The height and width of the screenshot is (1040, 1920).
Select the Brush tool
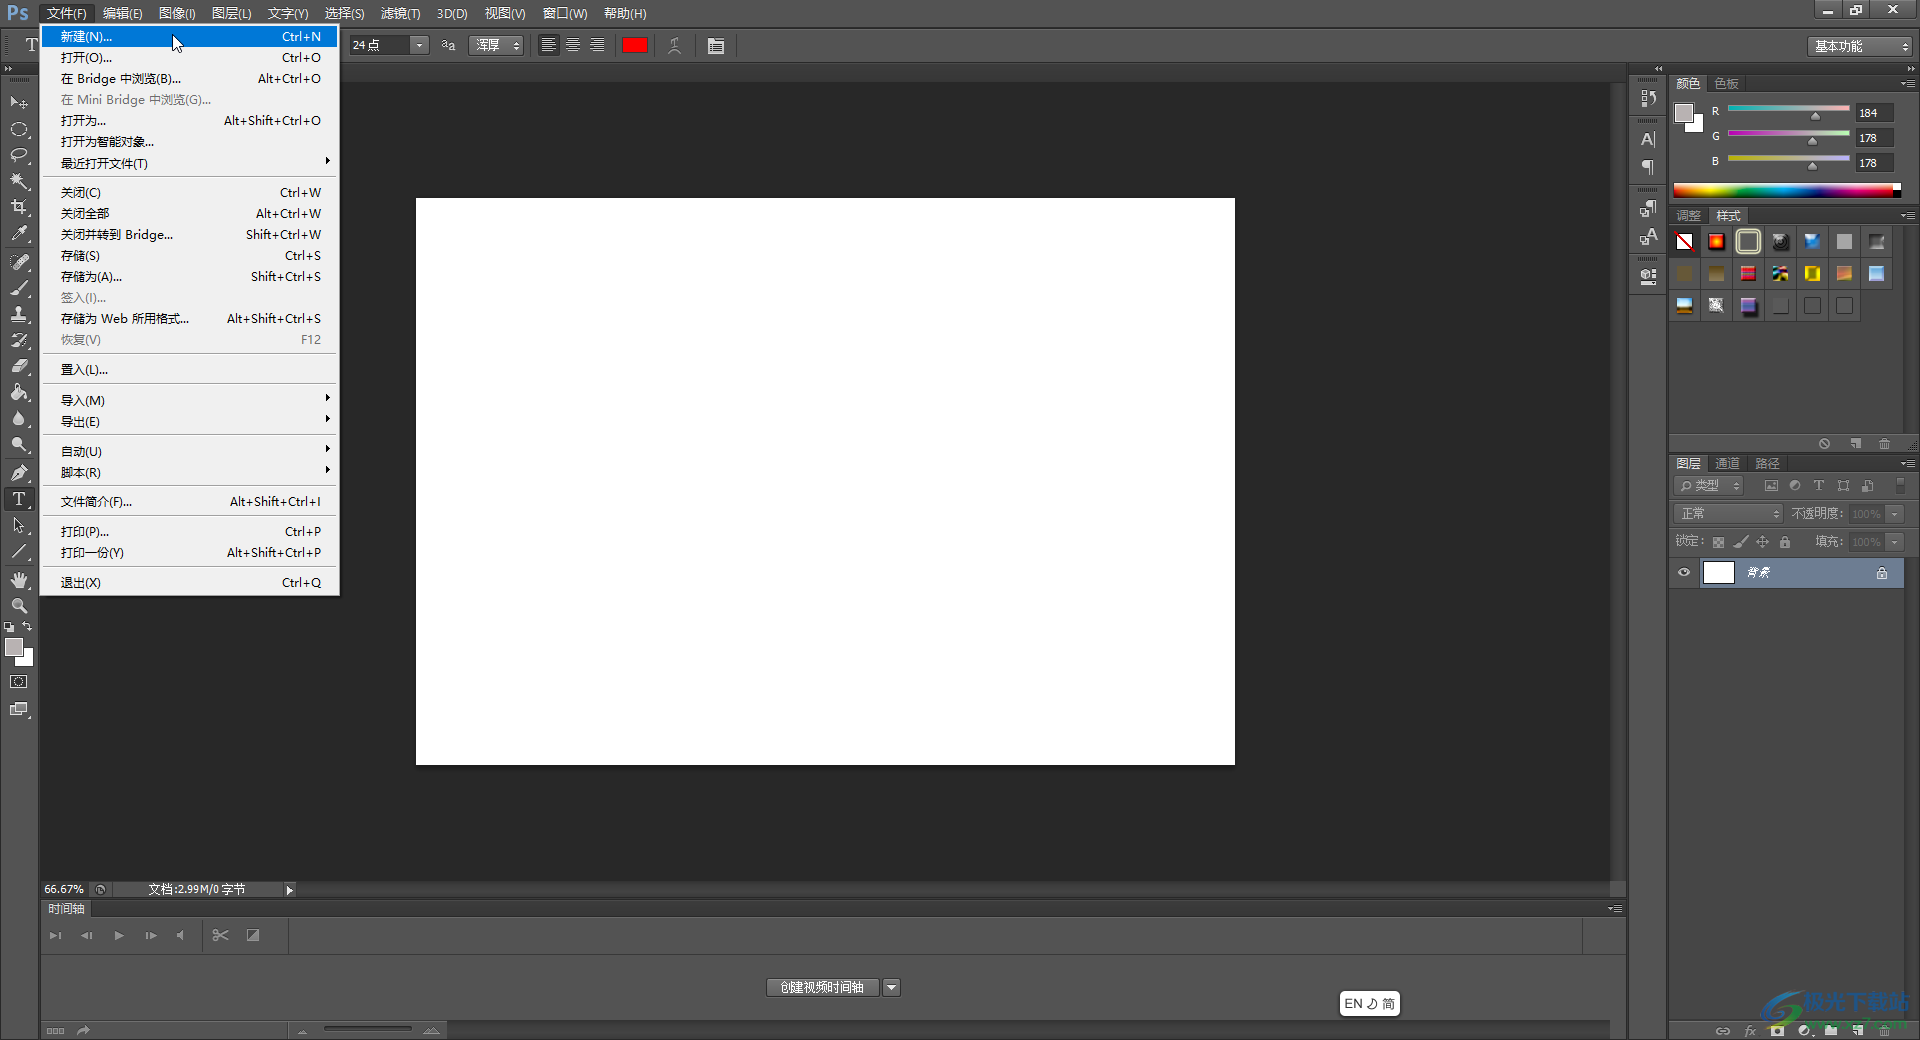click(19, 288)
